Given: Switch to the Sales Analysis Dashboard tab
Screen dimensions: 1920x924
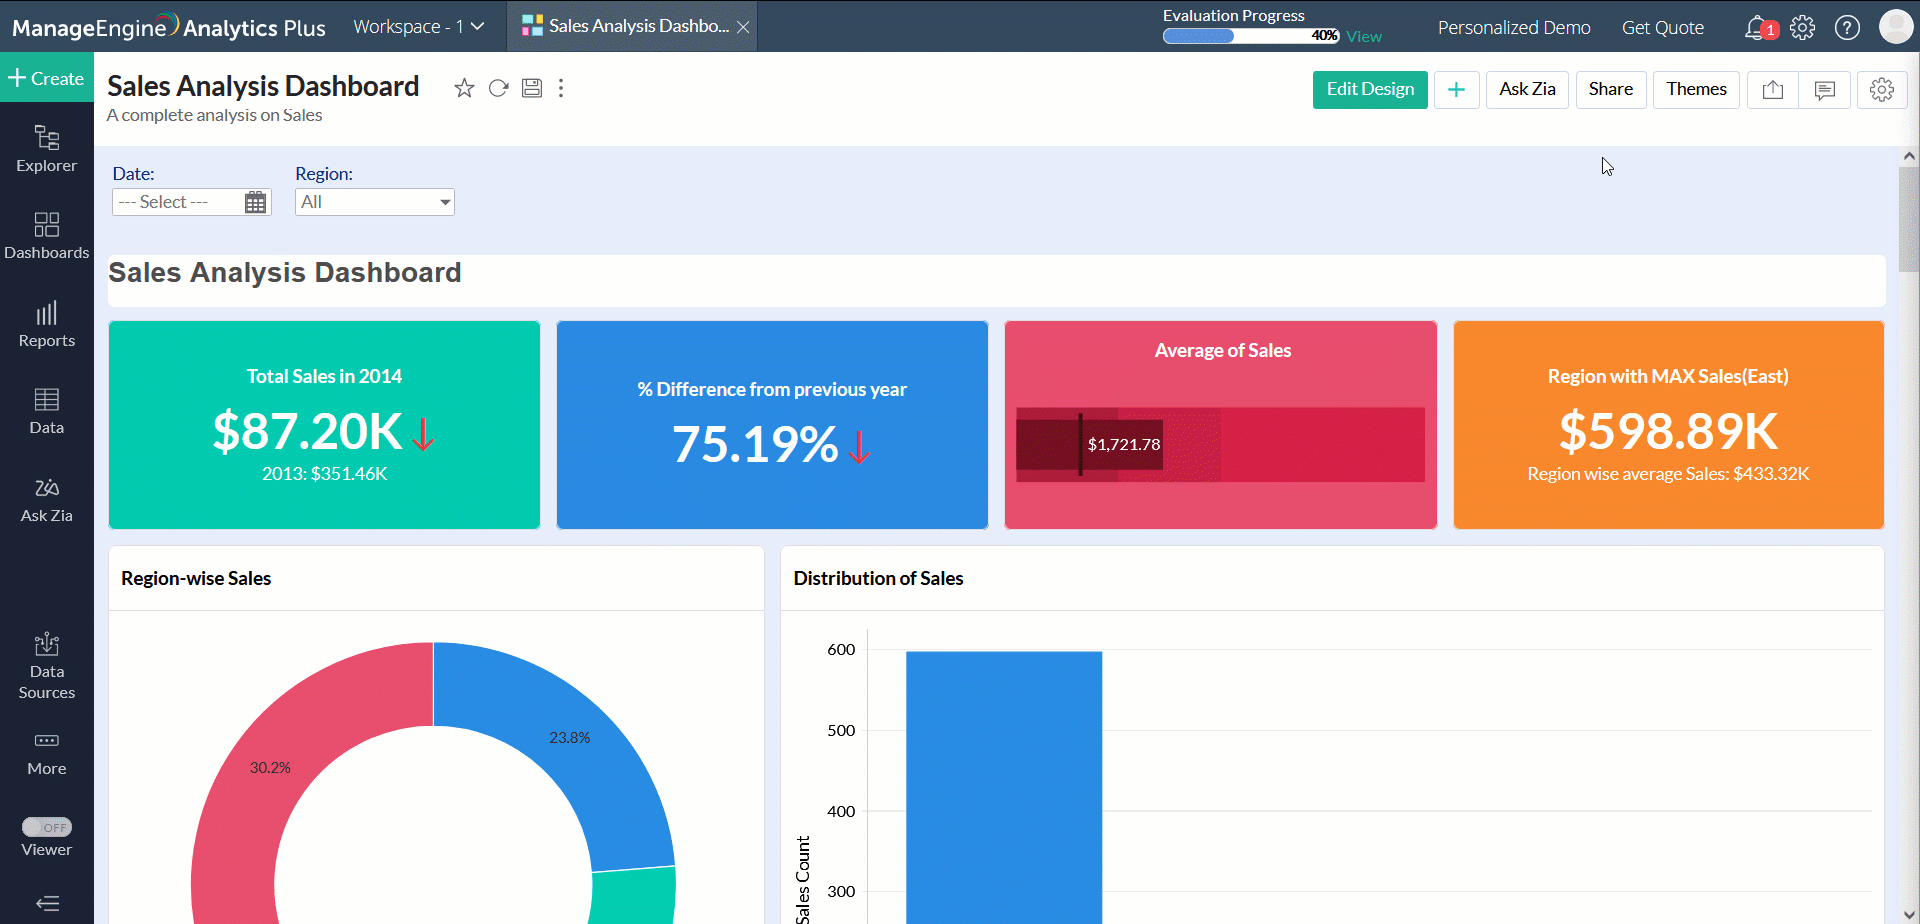Looking at the screenshot, I should pyautogui.click(x=630, y=27).
